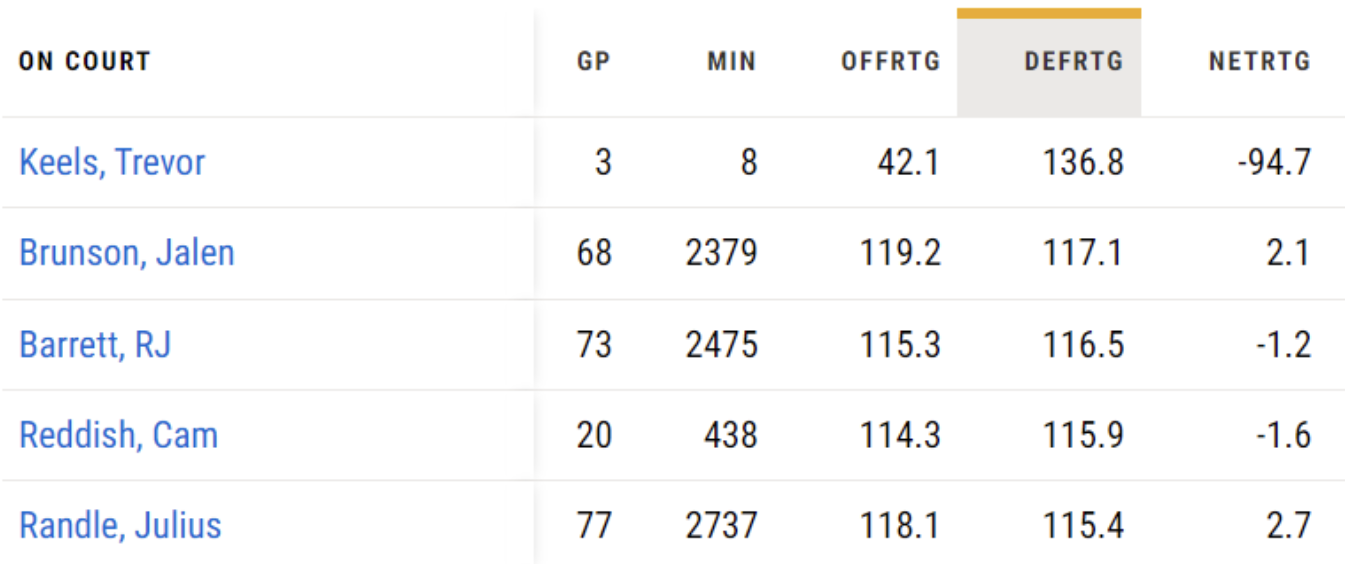1345x569 pixels.
Task: Click the ON COURT column header
Action: pos(85,62)
